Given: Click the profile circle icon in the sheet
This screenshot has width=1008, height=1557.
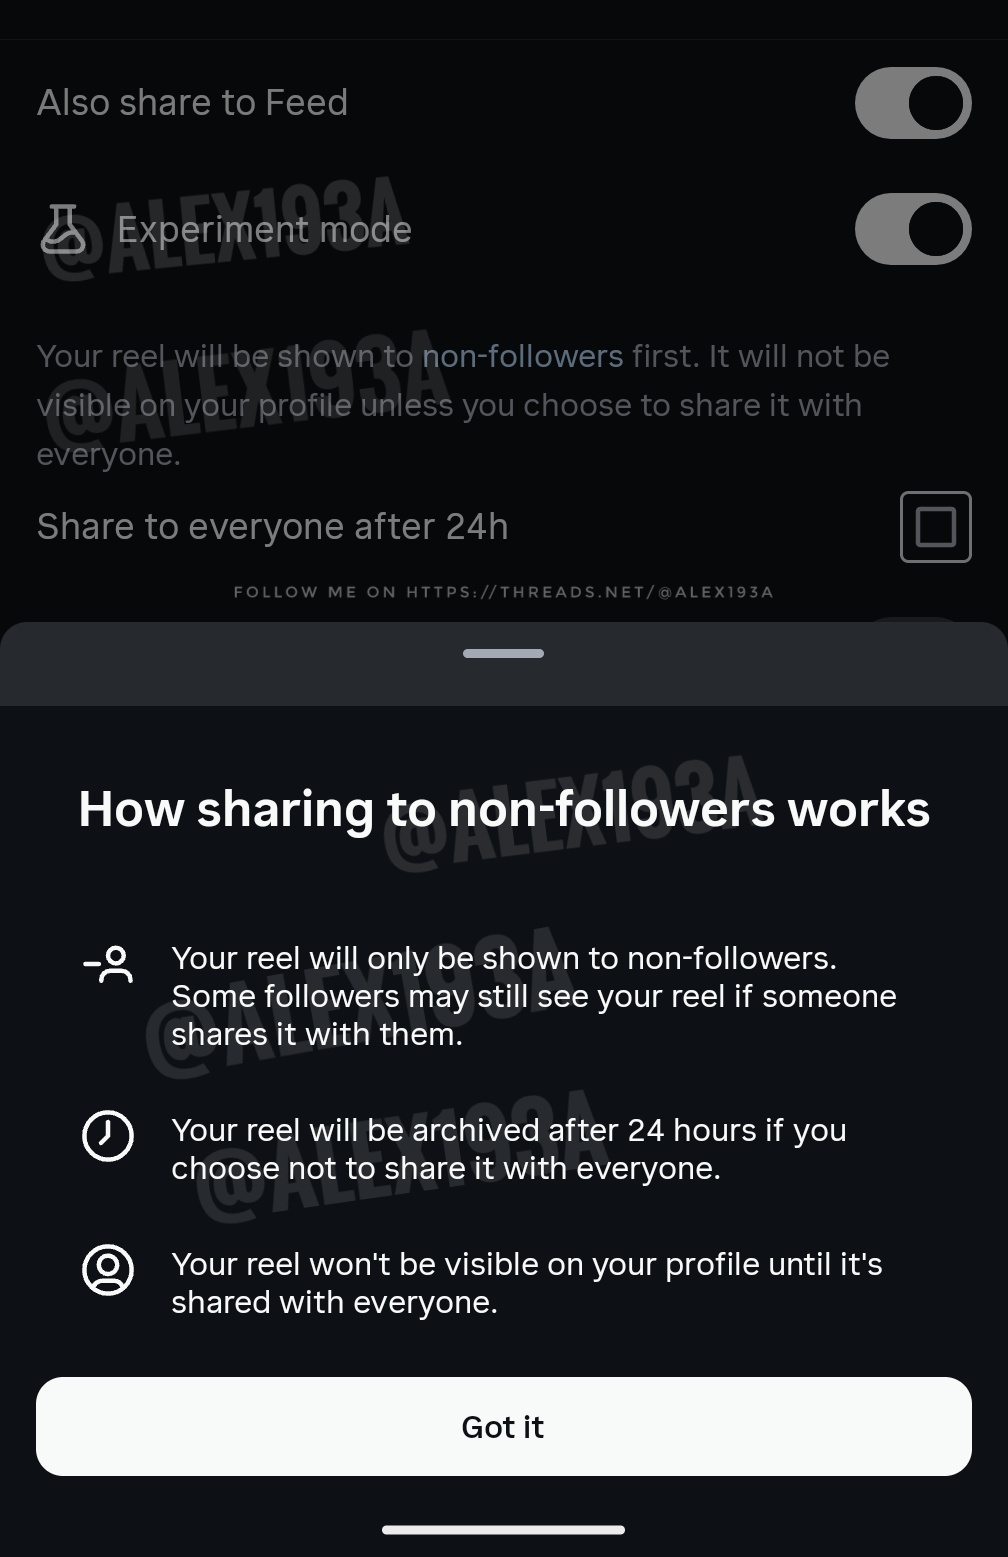Looking at the screenshot, I should click(x=107, y=1271).
